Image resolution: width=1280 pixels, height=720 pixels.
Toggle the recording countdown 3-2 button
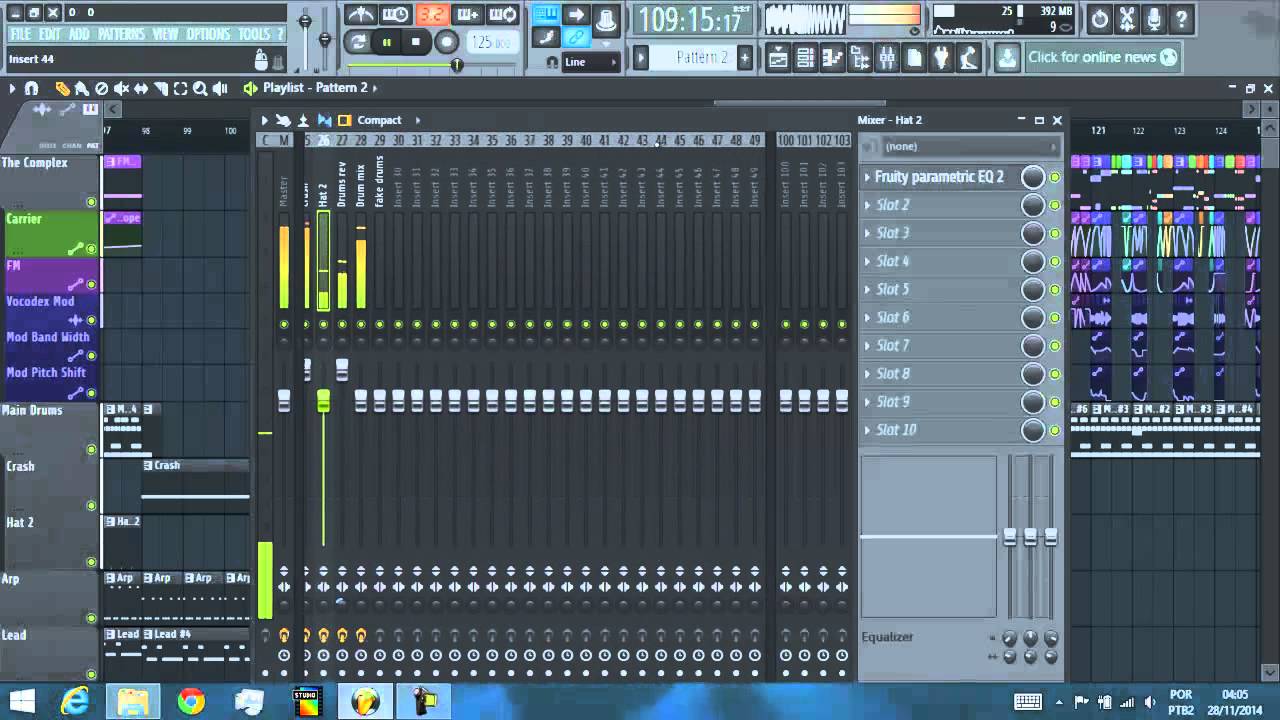[x=432, y=15]
